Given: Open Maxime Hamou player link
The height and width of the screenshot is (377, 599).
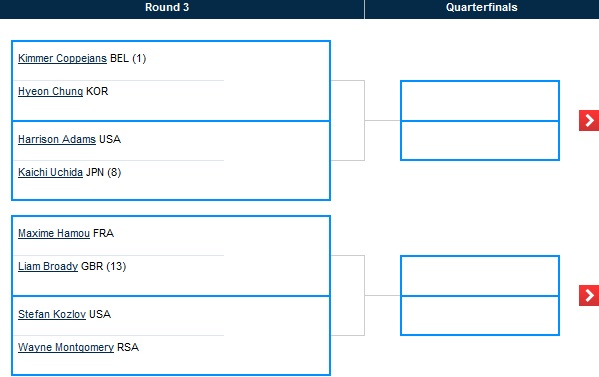Looking at the screenshot, I should coord(54,233).
